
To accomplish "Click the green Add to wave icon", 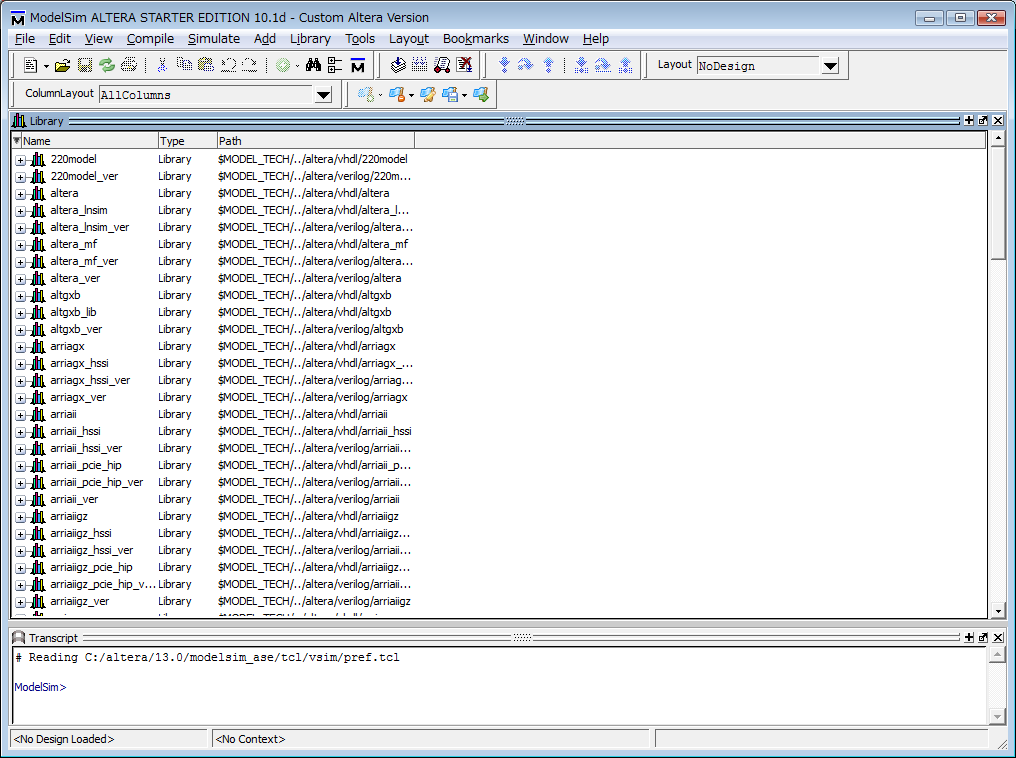I will 283,65.
